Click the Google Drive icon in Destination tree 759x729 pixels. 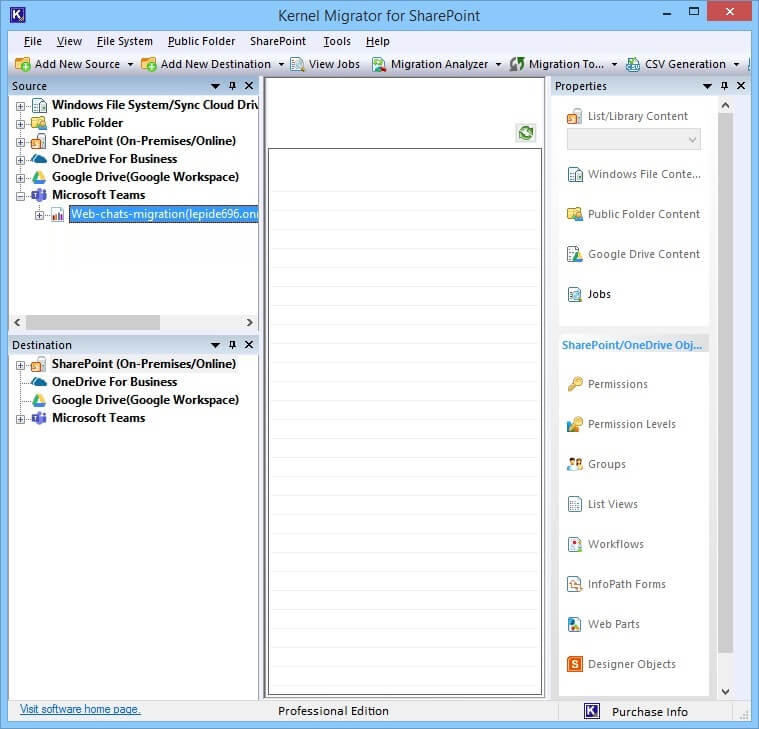click(x=39, y=400)
